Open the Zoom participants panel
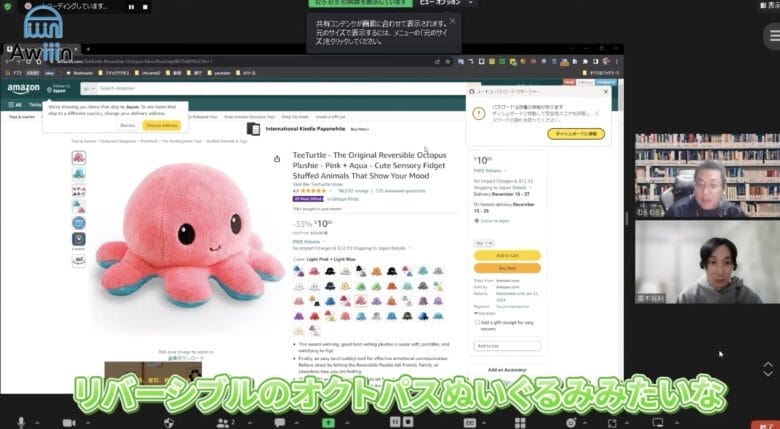The height and width of the screenshot is (429, 780). click(x=225, y=423)
